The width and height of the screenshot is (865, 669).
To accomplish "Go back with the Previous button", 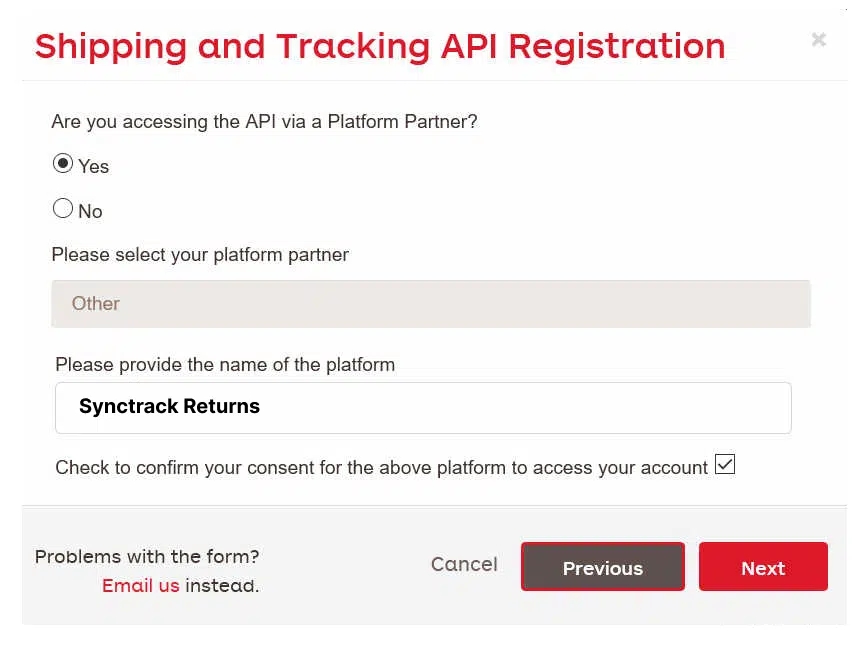I will click(602, 567).
